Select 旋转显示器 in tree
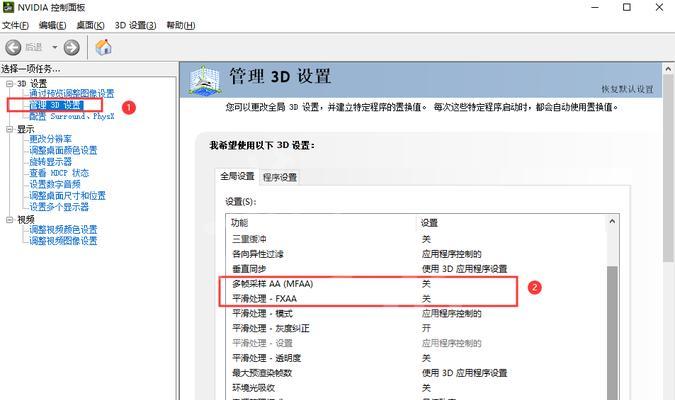The width and height of the screenshot is (675, 400). [x=50, y=161]
